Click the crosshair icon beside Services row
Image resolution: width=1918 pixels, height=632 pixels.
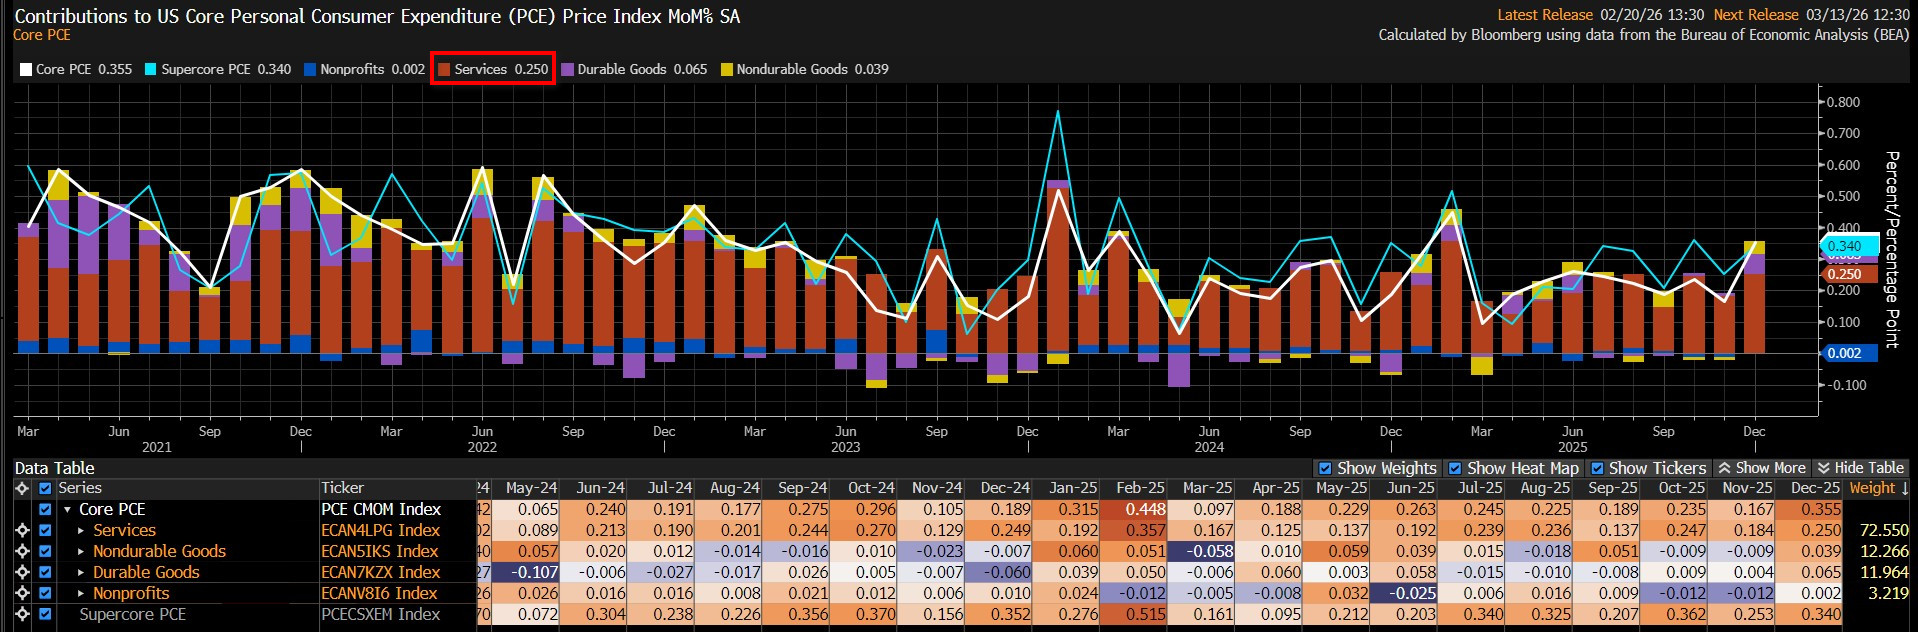[22, 530]
